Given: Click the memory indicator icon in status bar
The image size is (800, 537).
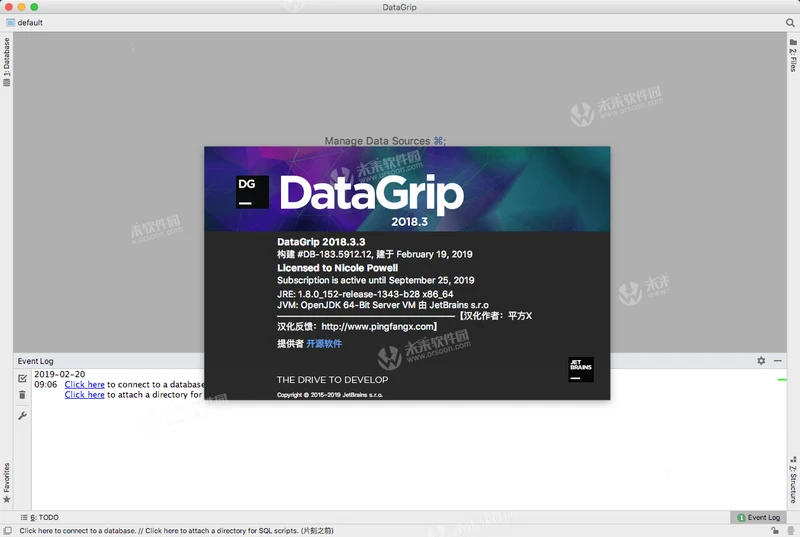Looking at the screenshot, I should [x=790, y=531].
